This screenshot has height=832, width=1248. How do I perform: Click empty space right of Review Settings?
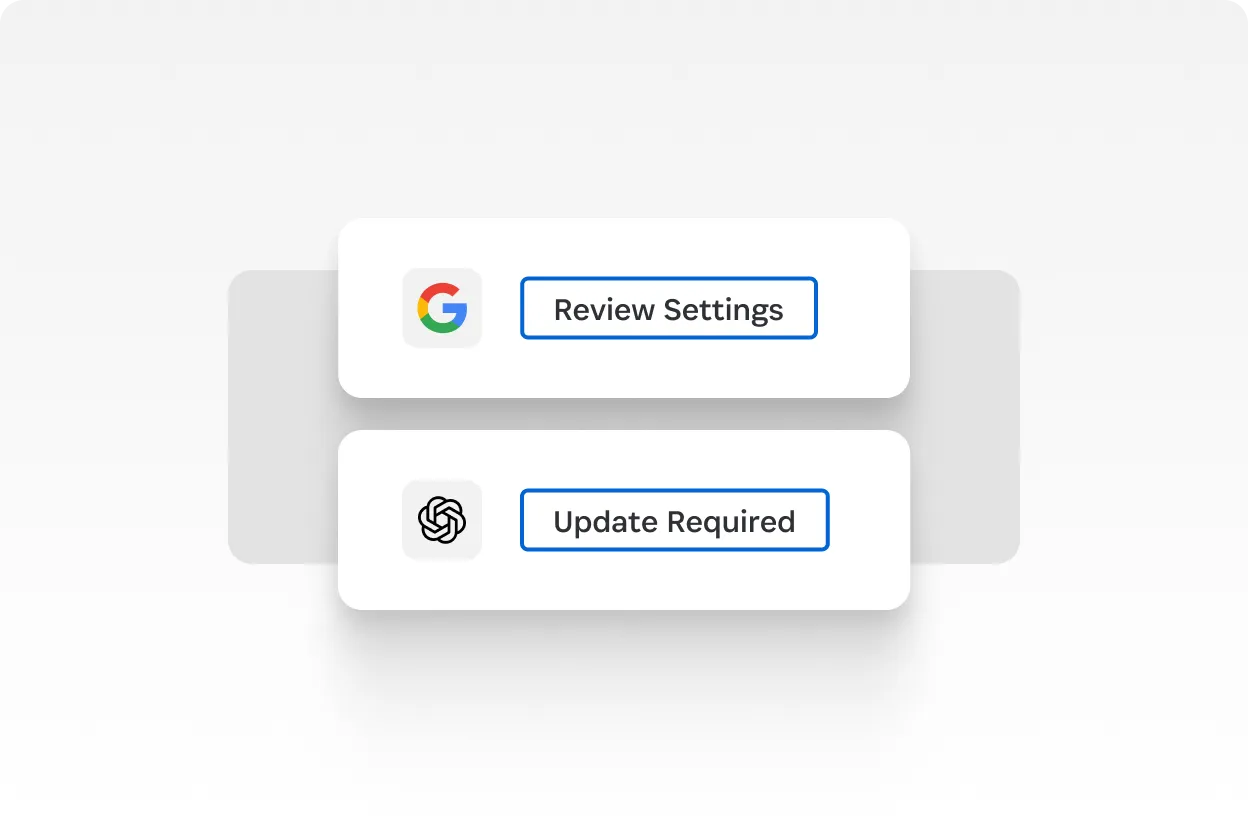[x=863, y=308]
